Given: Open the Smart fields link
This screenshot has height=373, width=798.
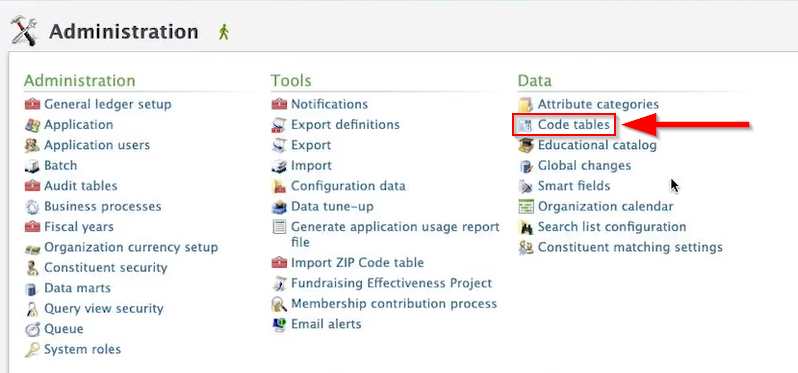Looking at the screenshot, I should click(574, 186).
